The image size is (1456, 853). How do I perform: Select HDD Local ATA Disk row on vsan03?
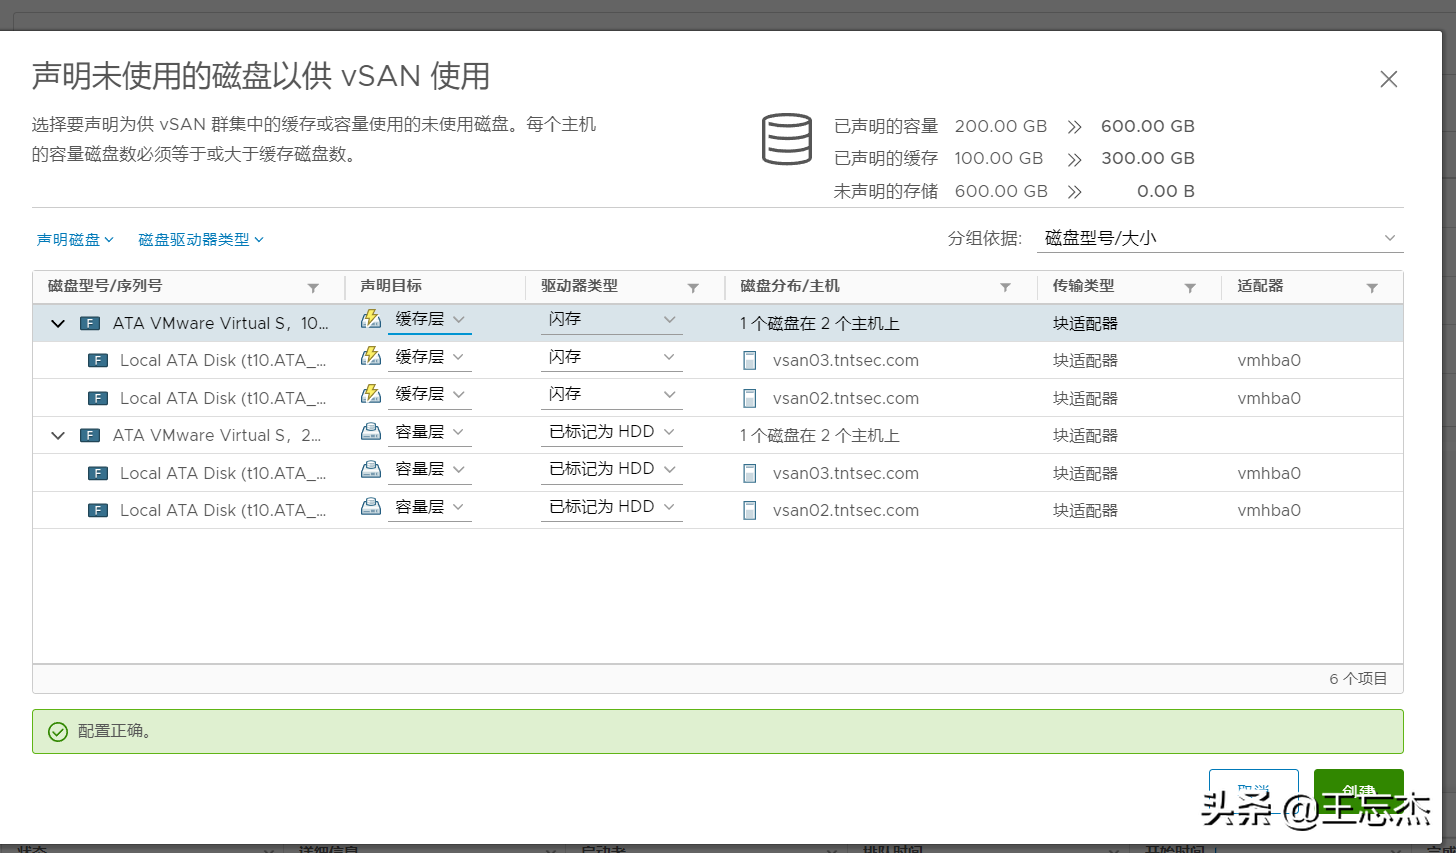click(x=717, y=473)
